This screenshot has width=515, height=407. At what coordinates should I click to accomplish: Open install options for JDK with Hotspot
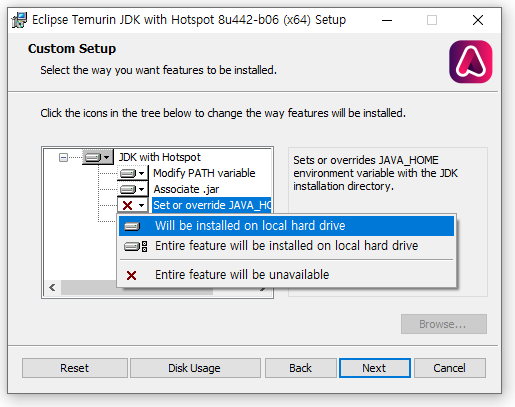[x=97, y=157]
